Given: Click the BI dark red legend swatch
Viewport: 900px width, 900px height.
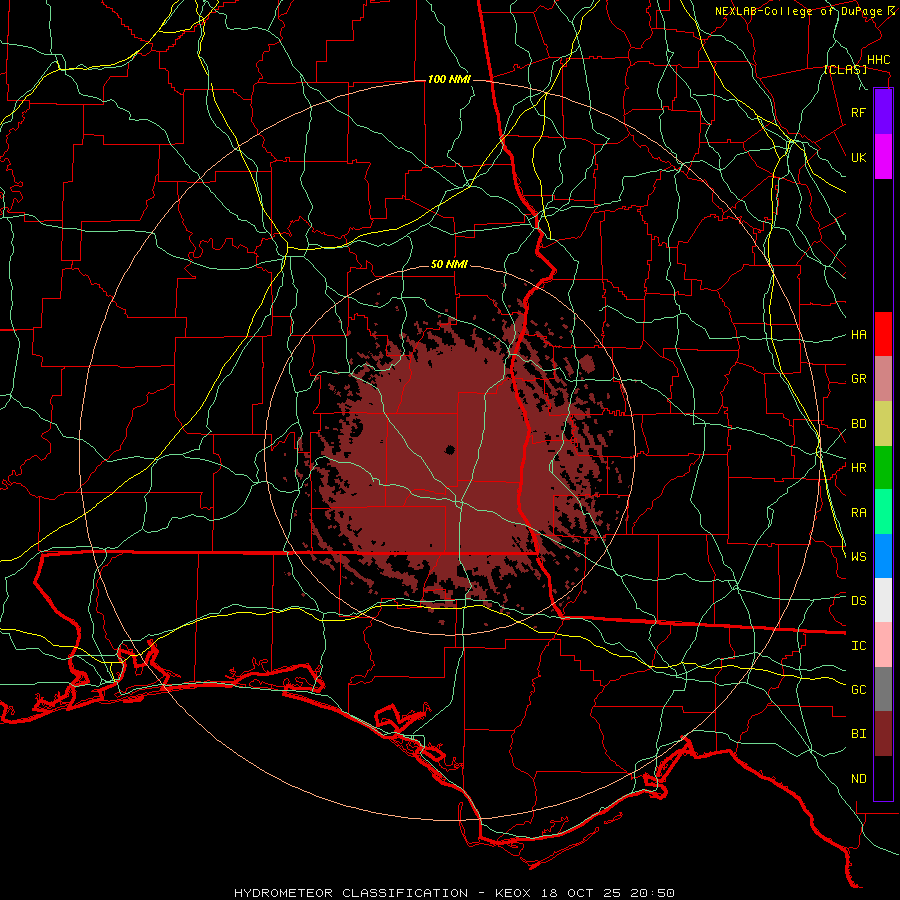Looking at the screenshot, I should coord(883,734).
